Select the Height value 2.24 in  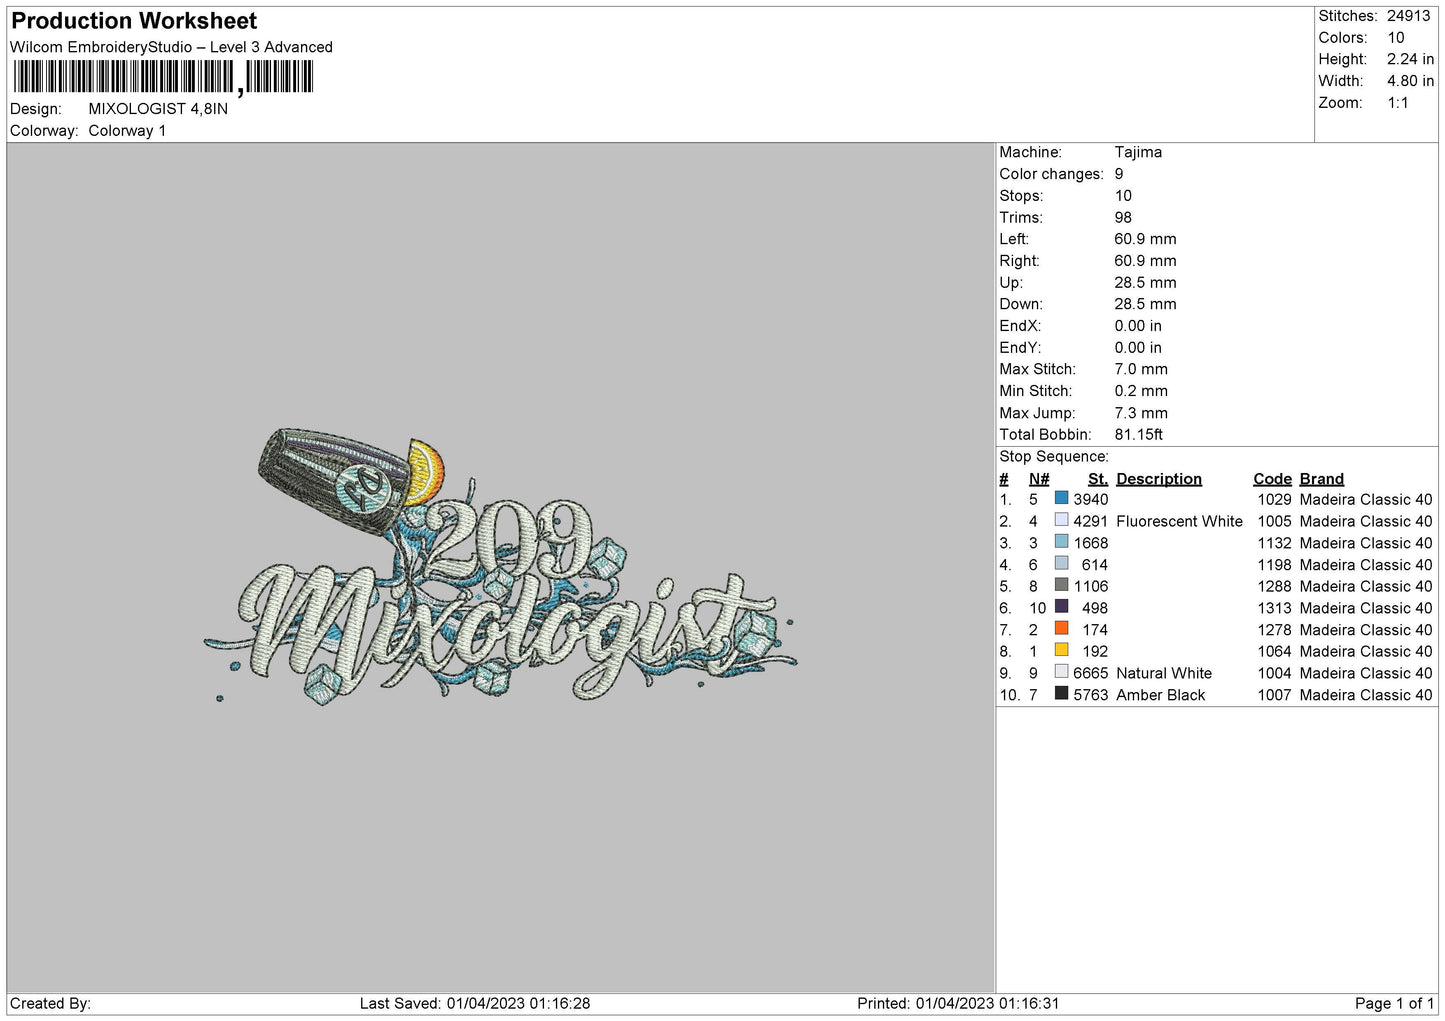click(x=1410, y=59)
